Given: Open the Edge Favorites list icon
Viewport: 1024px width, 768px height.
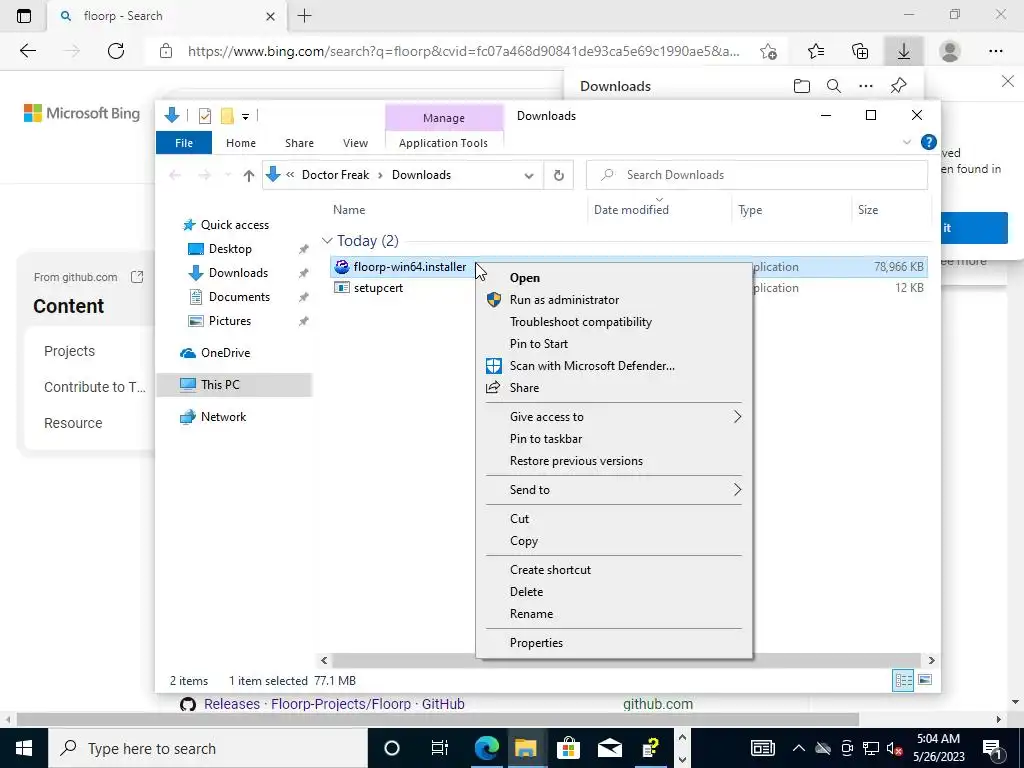Looking at the screenshot, I should 816,51.
